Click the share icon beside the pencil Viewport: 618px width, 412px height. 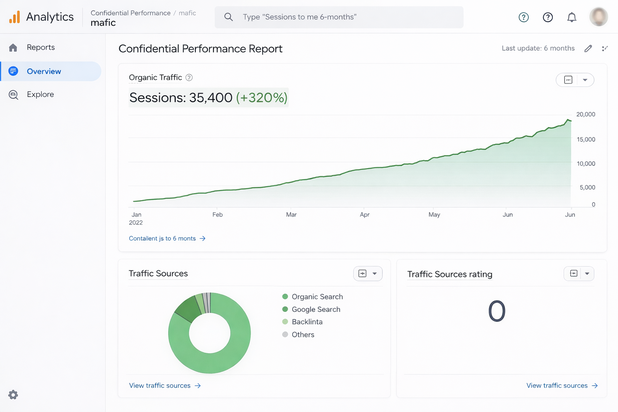[604, 48]
